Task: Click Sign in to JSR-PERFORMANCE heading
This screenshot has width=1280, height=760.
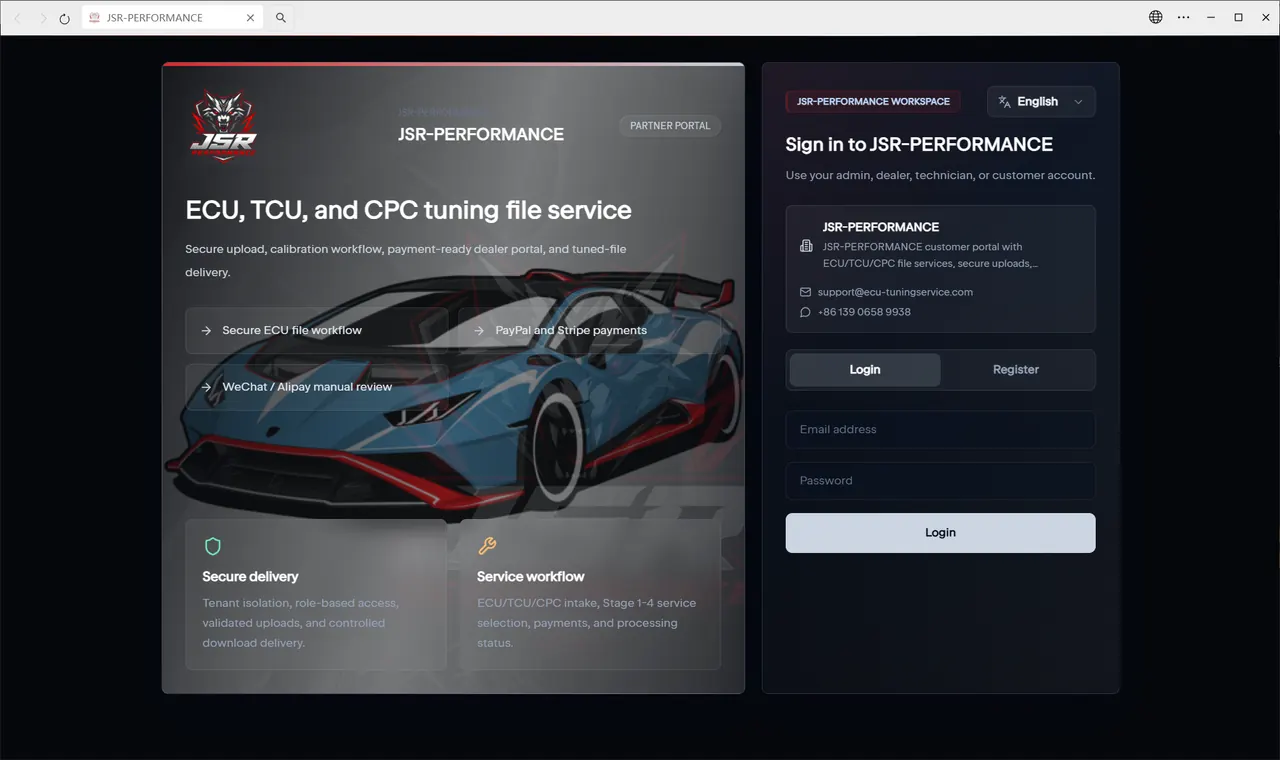Action: click(x=919, y=145)
